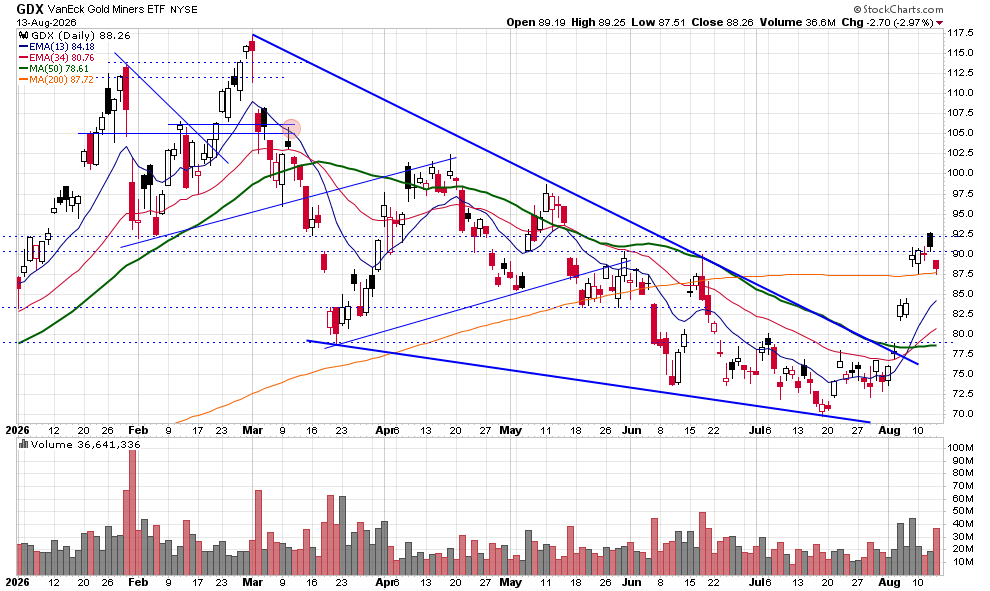Select the GDX (Daily) 88.26 legend entry

[x=80, y=36]
